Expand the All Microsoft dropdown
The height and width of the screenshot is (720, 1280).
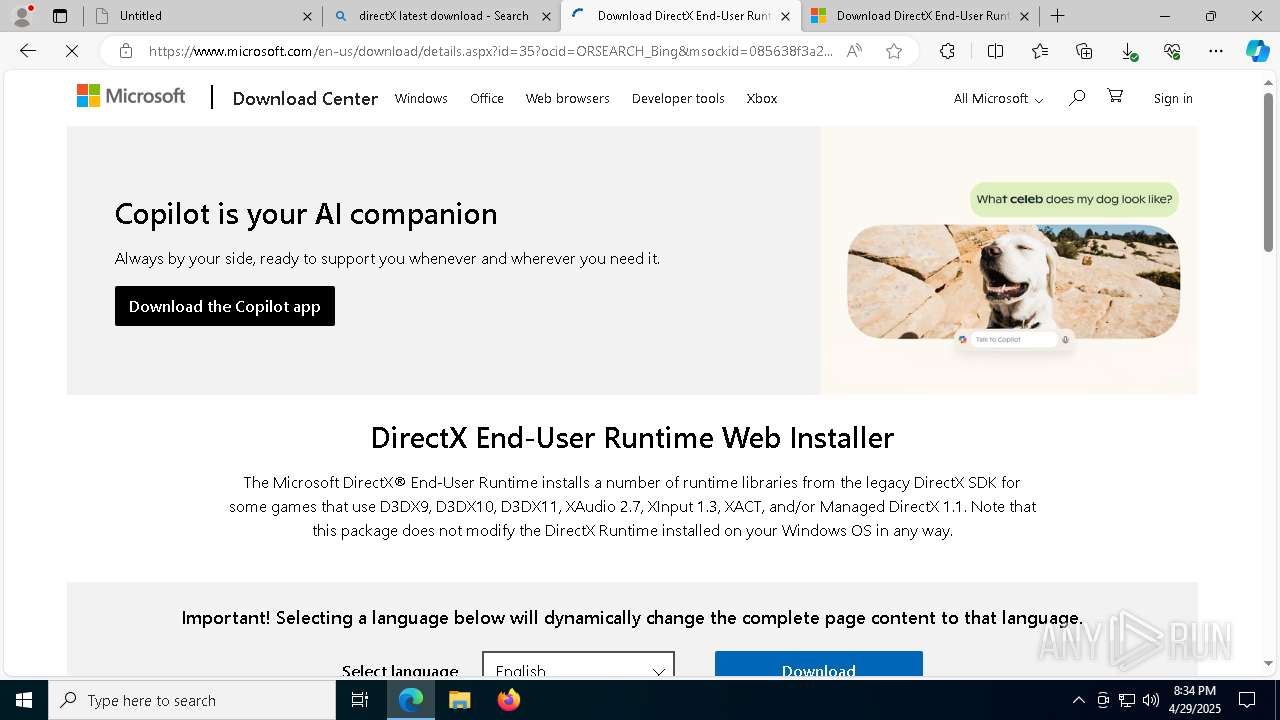point(998,98)
